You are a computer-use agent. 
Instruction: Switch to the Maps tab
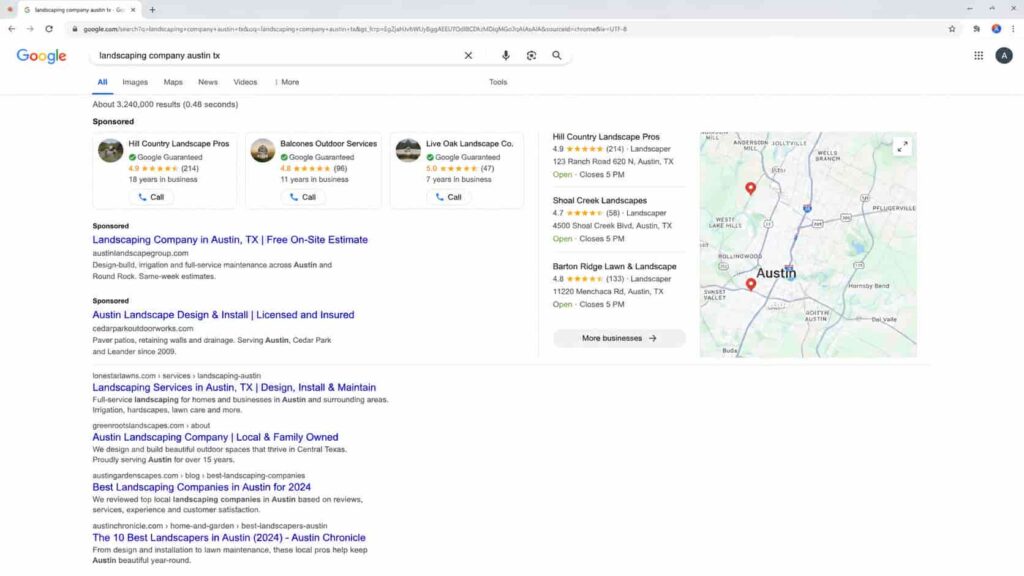click(173, 82)
